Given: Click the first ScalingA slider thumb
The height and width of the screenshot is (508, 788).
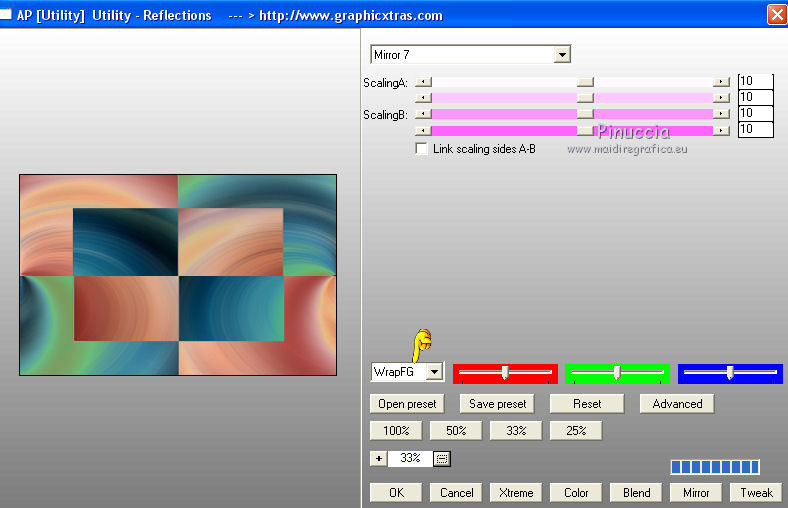Looking at the screenshot, I should click(585, 82).
